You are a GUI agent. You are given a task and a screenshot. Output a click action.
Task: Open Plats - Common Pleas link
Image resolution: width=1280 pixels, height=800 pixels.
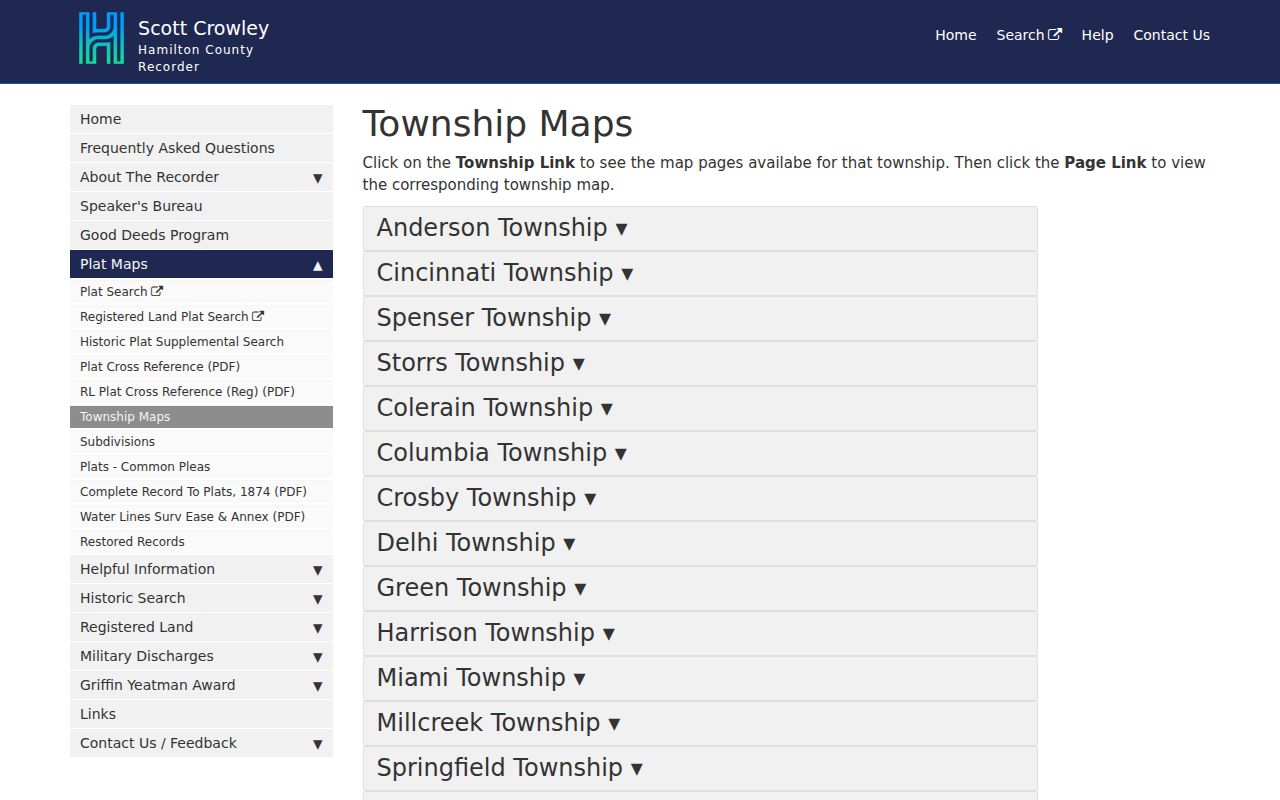201,467
